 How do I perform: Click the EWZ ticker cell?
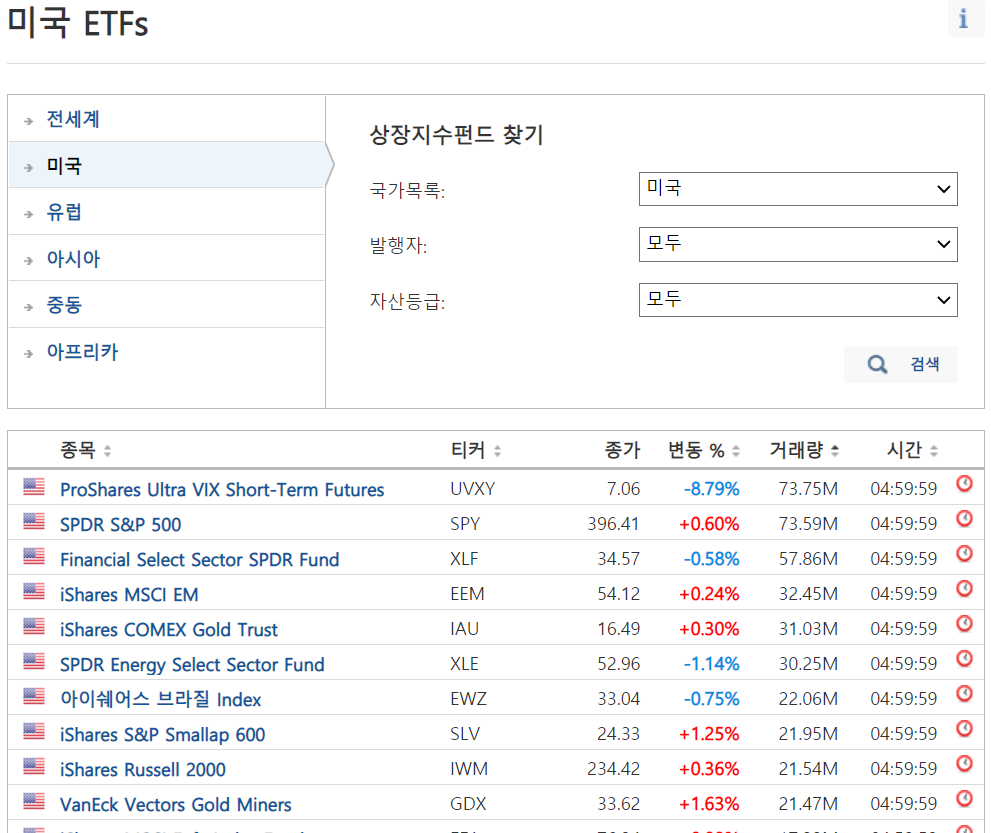coord(468,699)
